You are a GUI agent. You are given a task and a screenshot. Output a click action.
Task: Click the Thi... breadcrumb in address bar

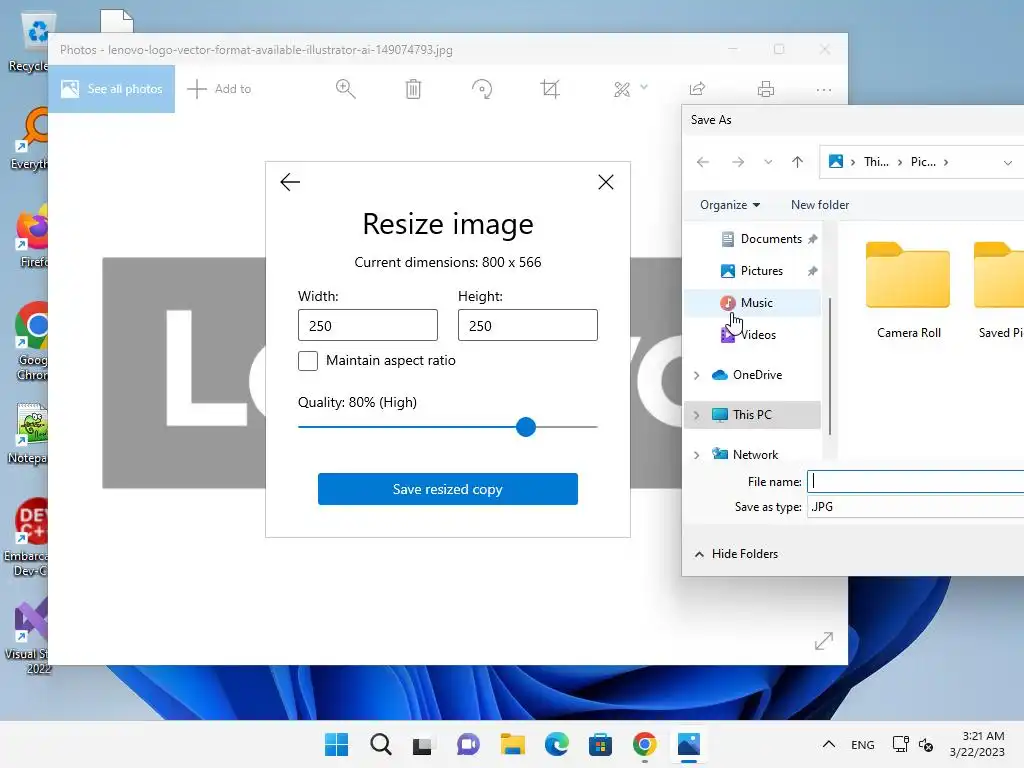(x=876, y=162)
